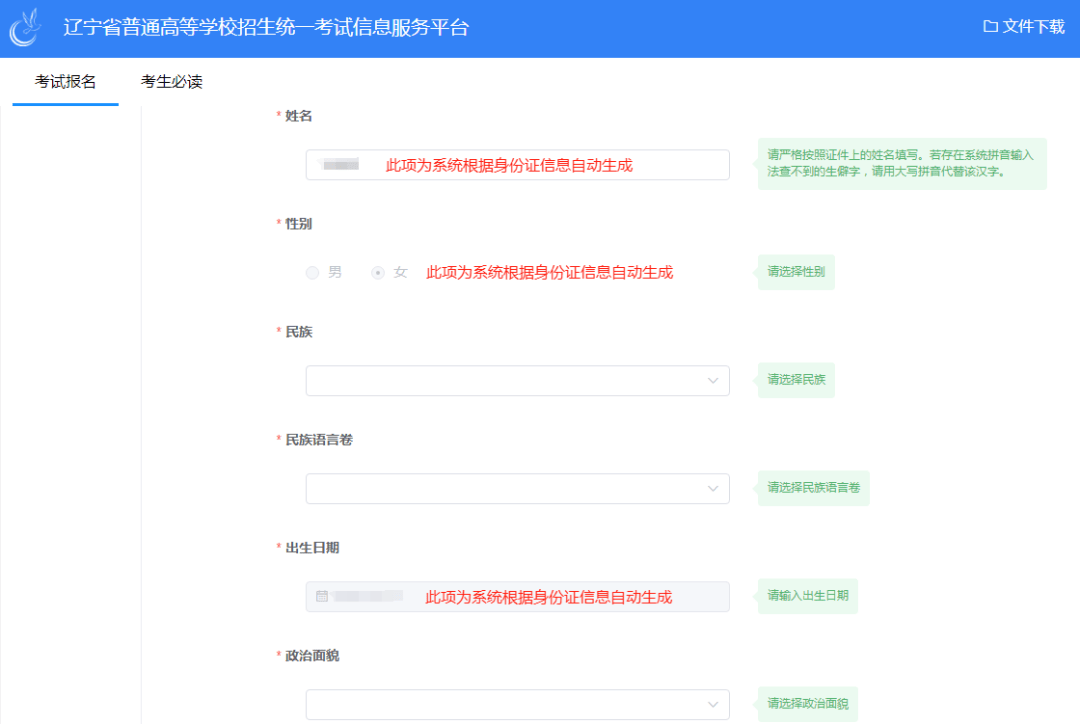Expand the 民族语言卷 dropdown
Viewport: 1080px width, 724px height.
(517, 489)
